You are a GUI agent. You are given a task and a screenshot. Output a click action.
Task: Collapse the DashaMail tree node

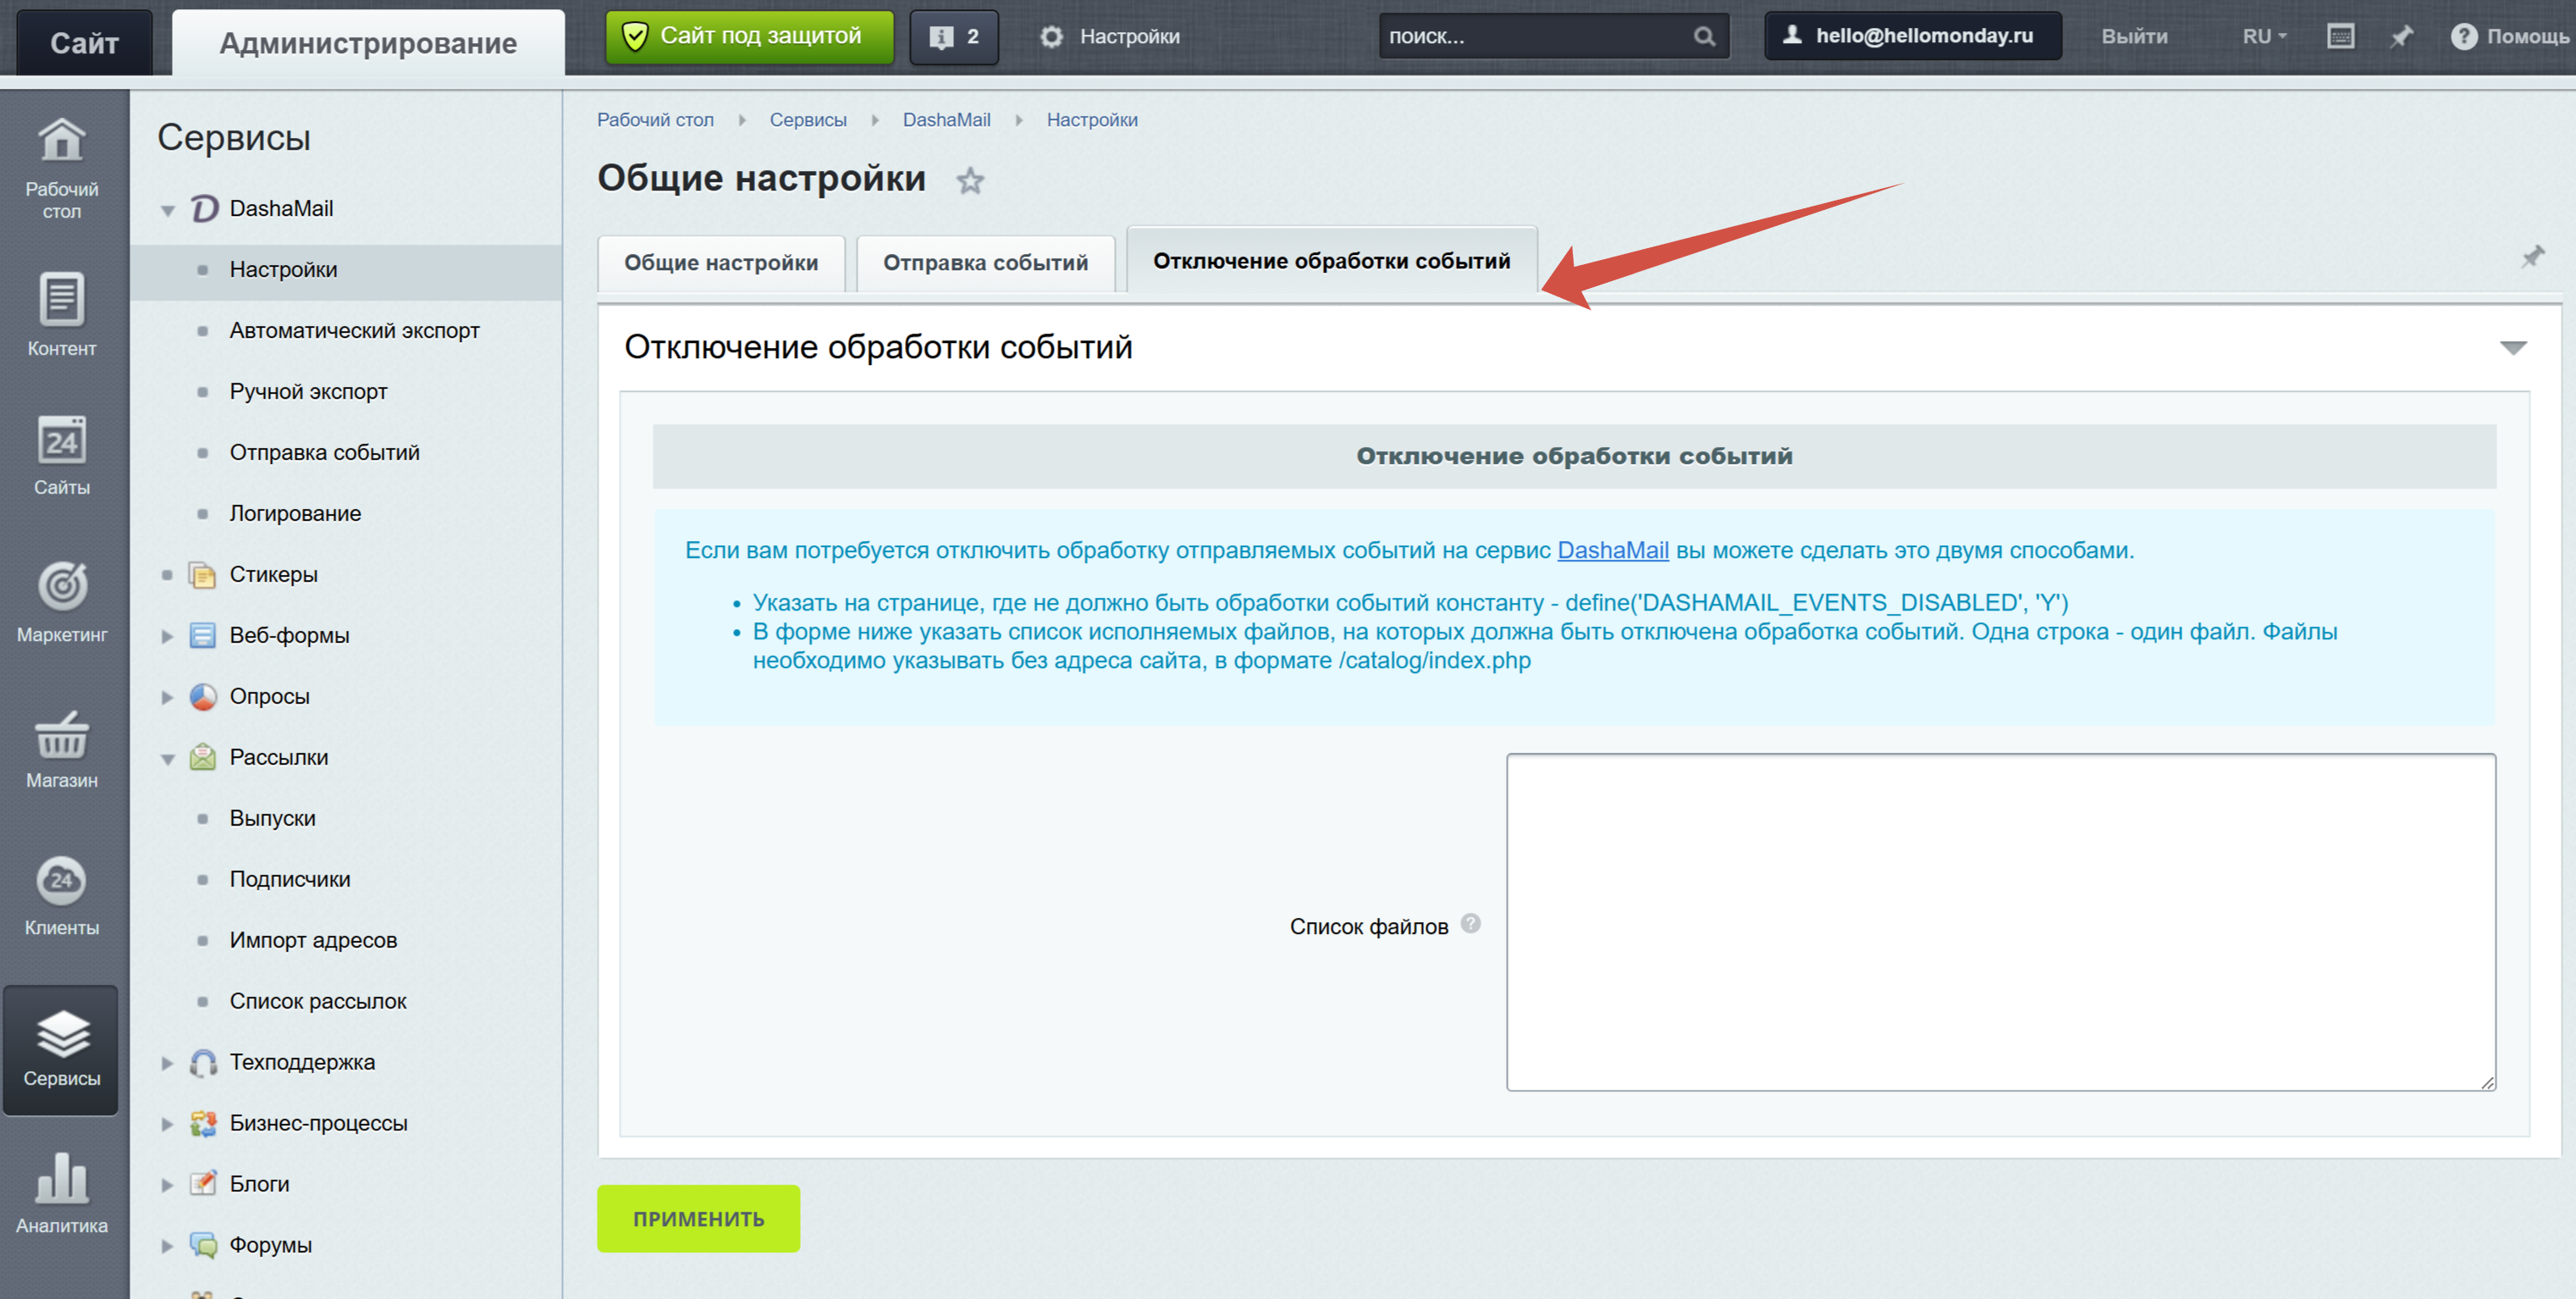[168, 210]
